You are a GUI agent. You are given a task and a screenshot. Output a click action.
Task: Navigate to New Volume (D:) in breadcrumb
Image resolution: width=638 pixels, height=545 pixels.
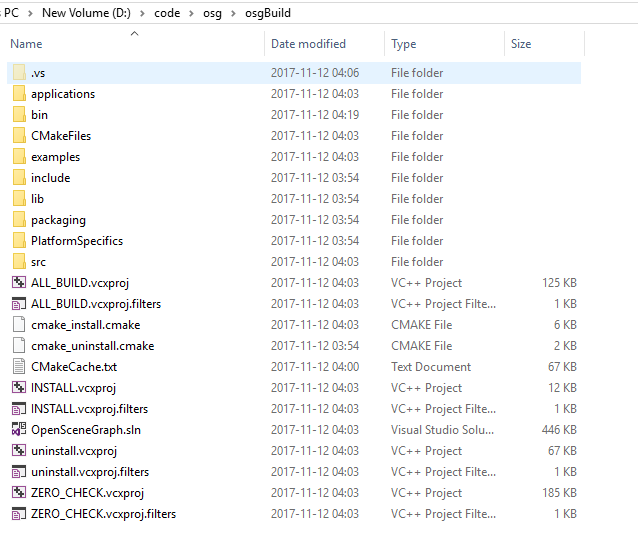(x=86, y=13)
